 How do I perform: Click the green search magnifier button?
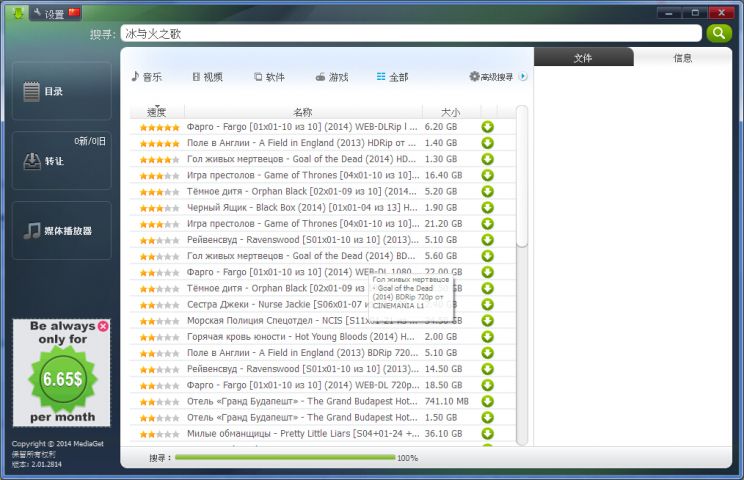[719, 33]
